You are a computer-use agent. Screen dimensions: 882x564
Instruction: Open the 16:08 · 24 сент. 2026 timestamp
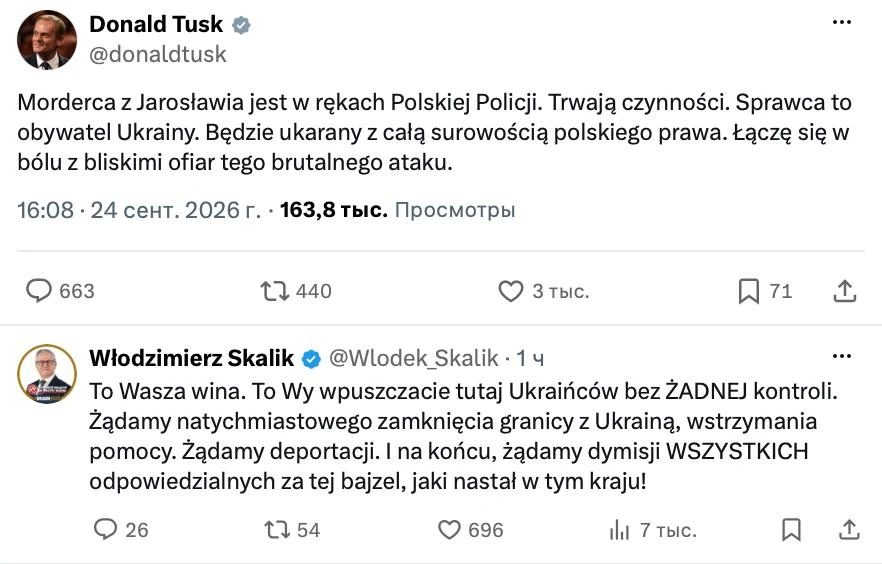click(x=139, y=210)
